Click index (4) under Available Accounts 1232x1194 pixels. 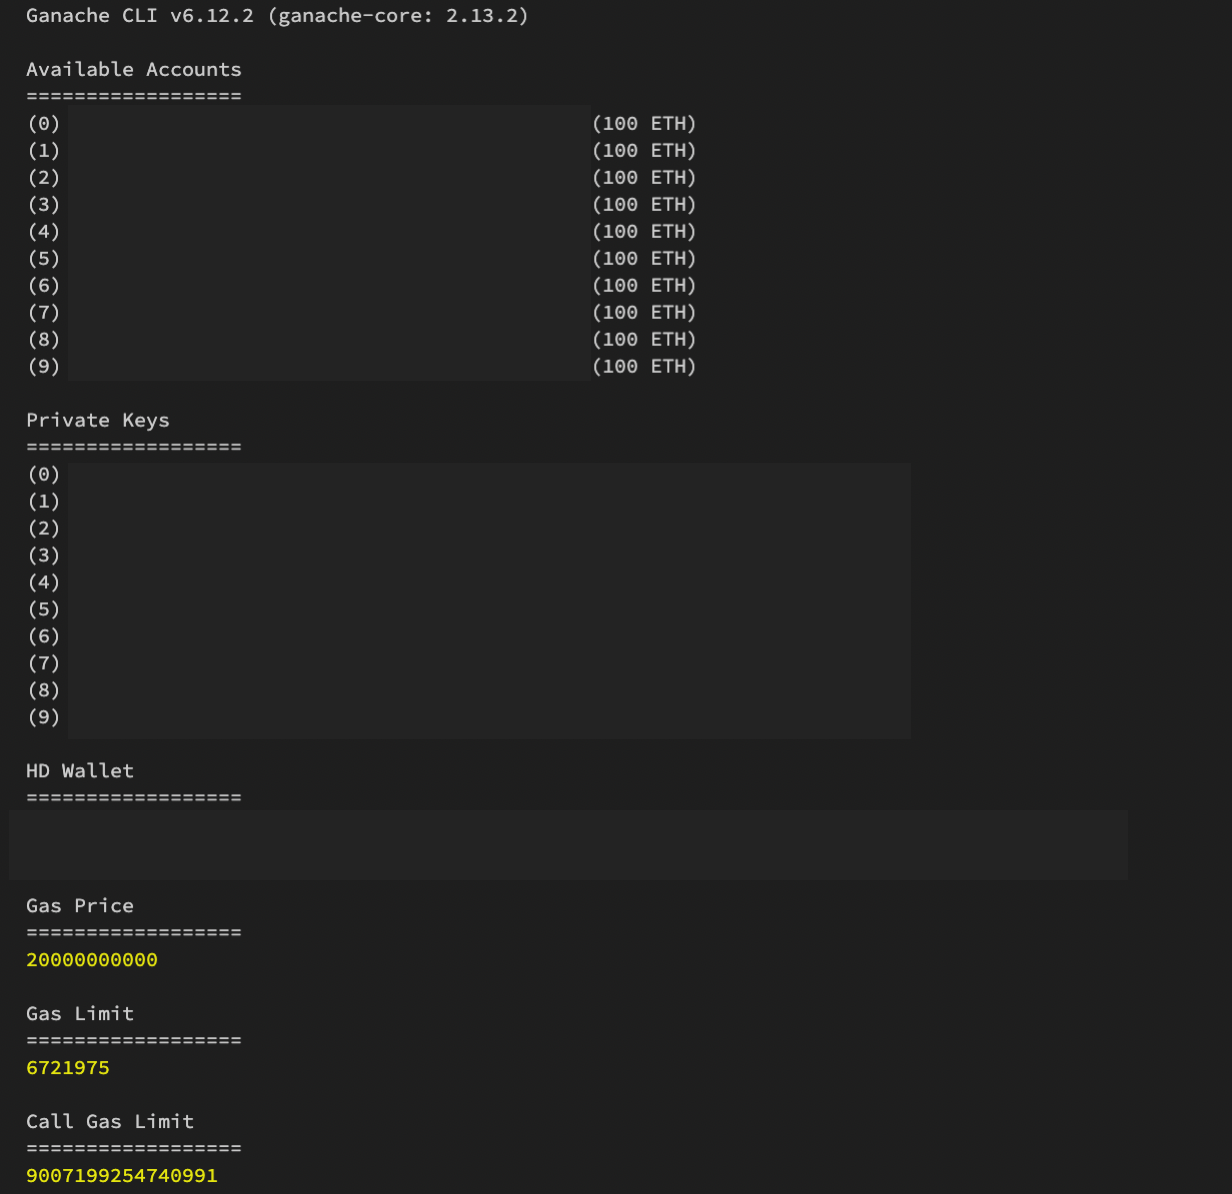coord(44,231)
